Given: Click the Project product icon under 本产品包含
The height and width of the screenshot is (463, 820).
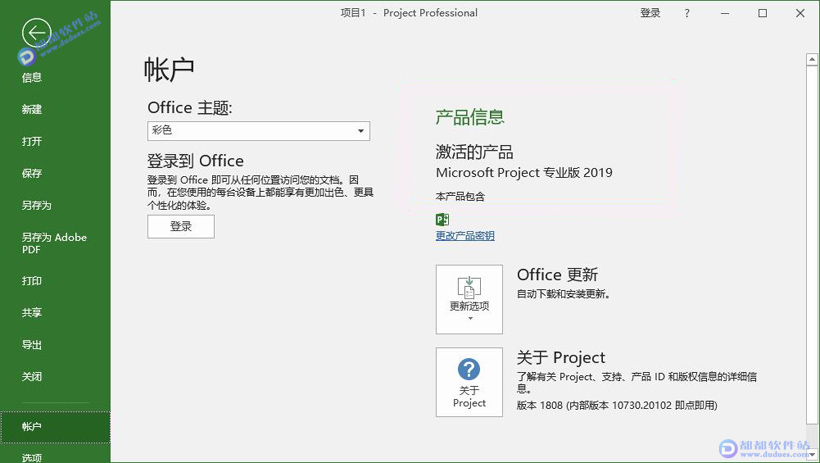Looking at the screenshot, I should coord(442,219).
